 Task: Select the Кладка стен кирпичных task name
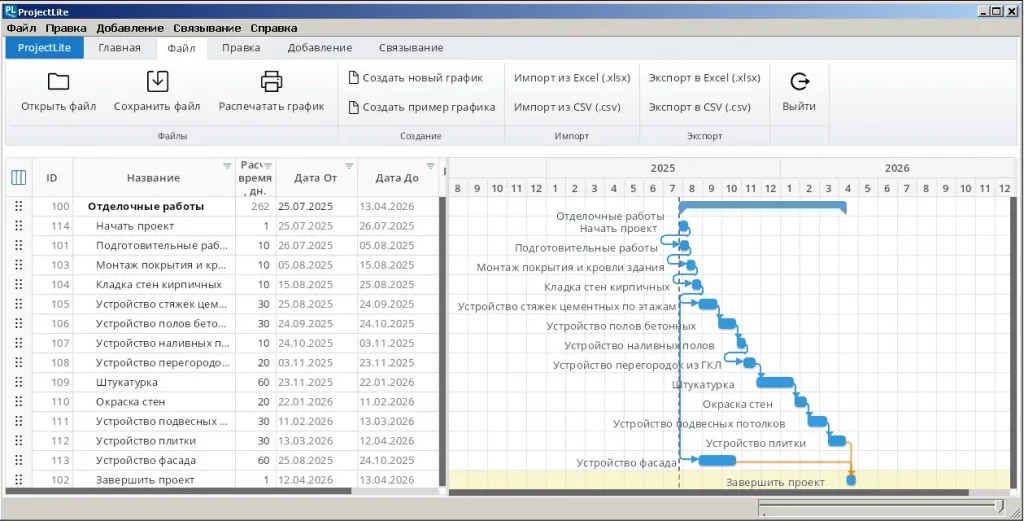[x=159, y=285]
